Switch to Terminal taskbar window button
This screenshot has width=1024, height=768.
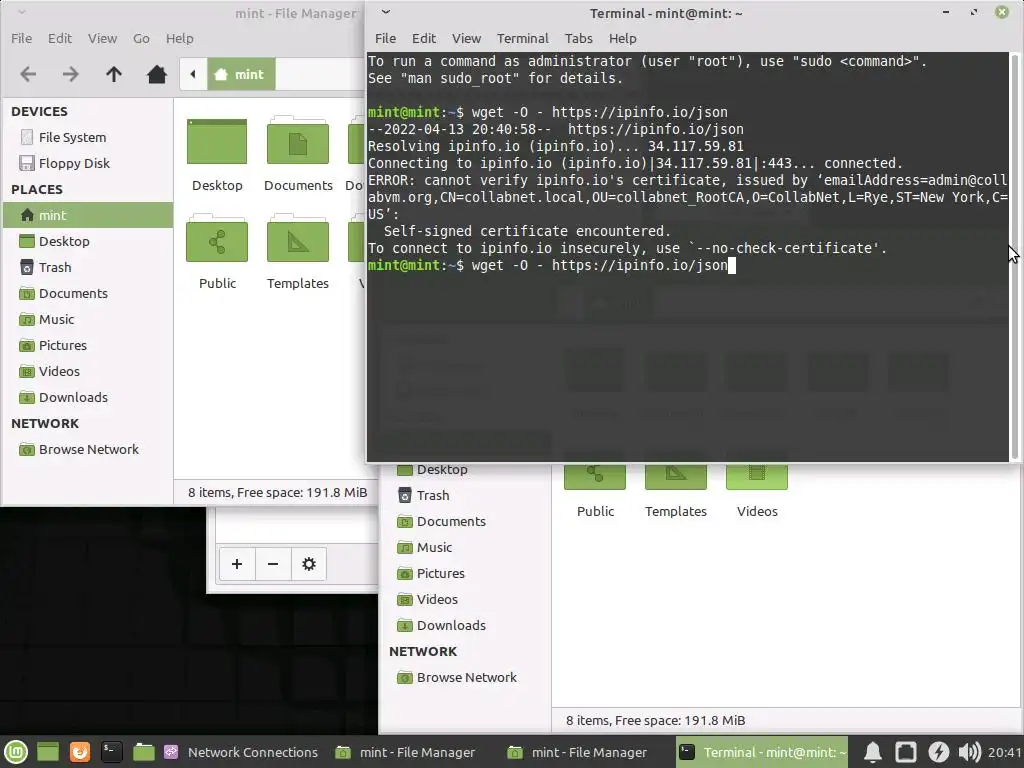761,752
